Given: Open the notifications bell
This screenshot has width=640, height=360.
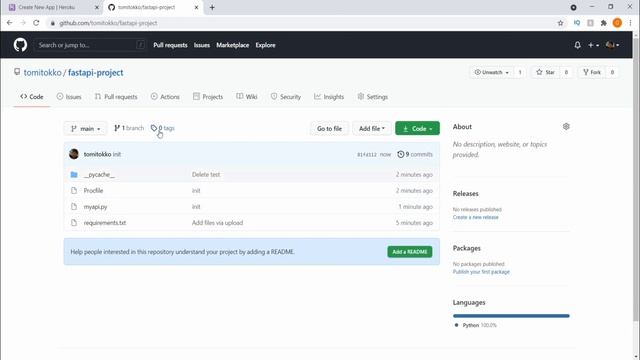Looking at the screenshot, I should [x=577, y=45].
